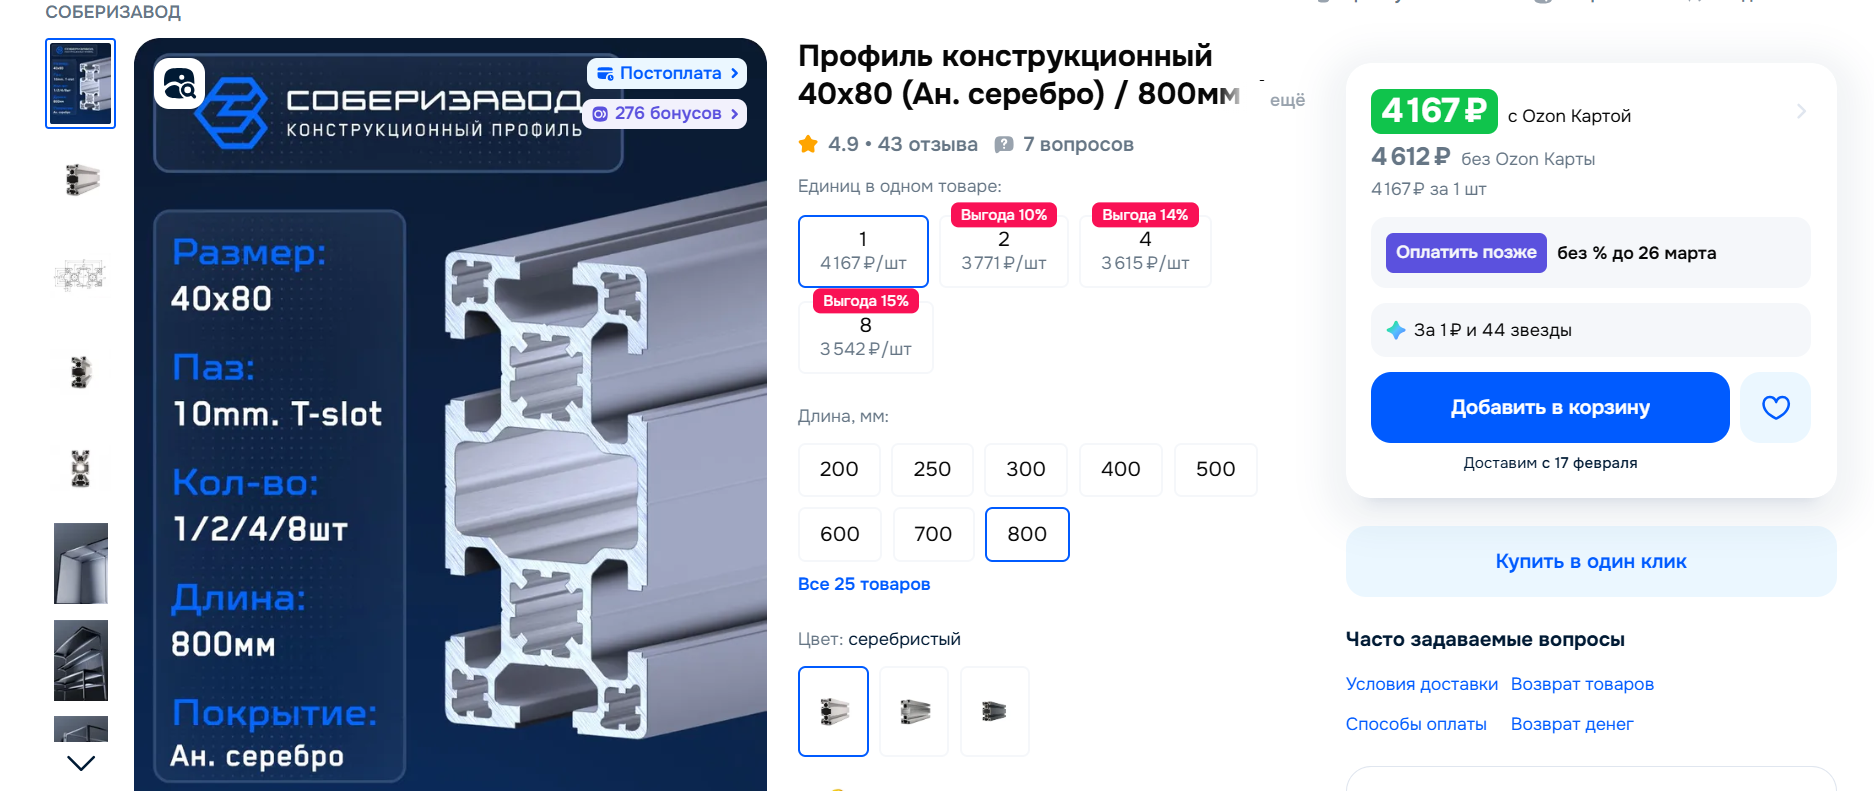Click Купить в один клик
Screen dimensions: 1874x791
point(1591,561)
